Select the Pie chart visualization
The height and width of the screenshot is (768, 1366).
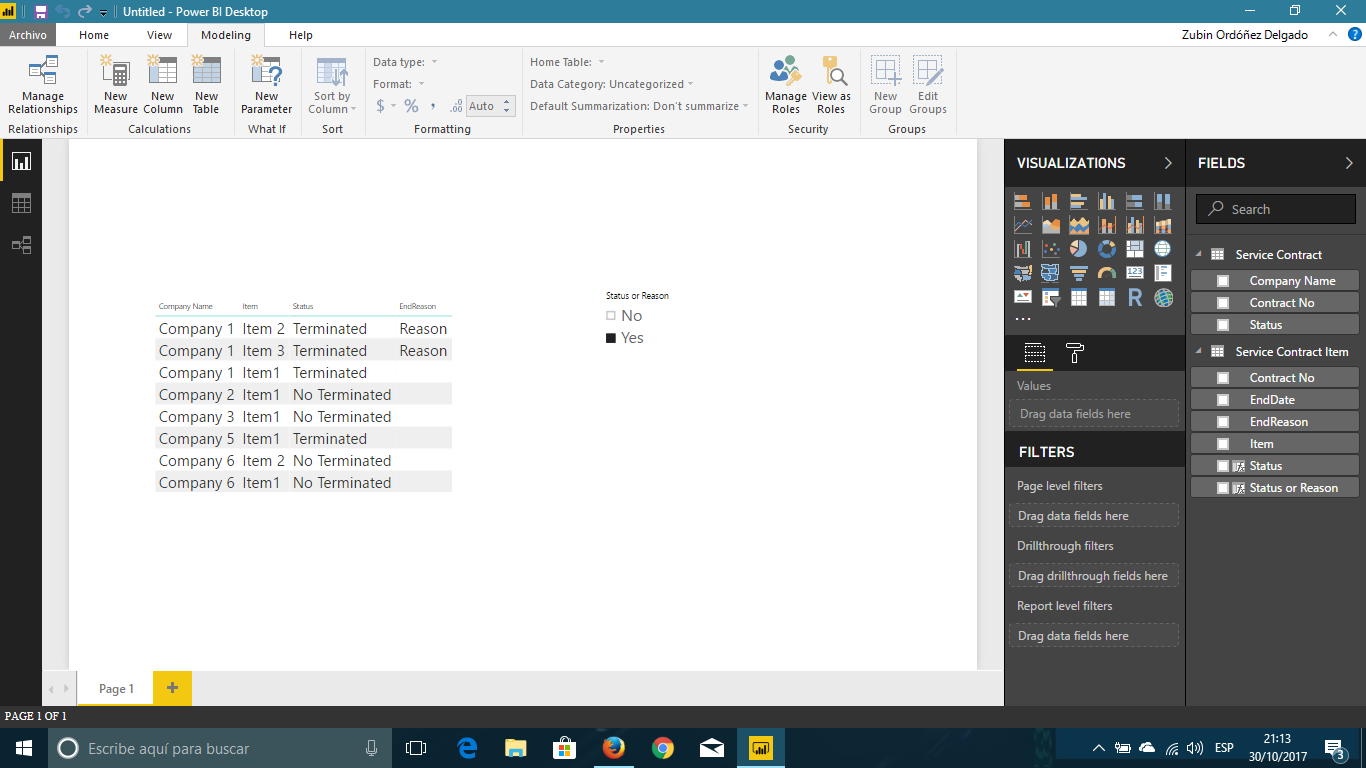click(1078, 249)
